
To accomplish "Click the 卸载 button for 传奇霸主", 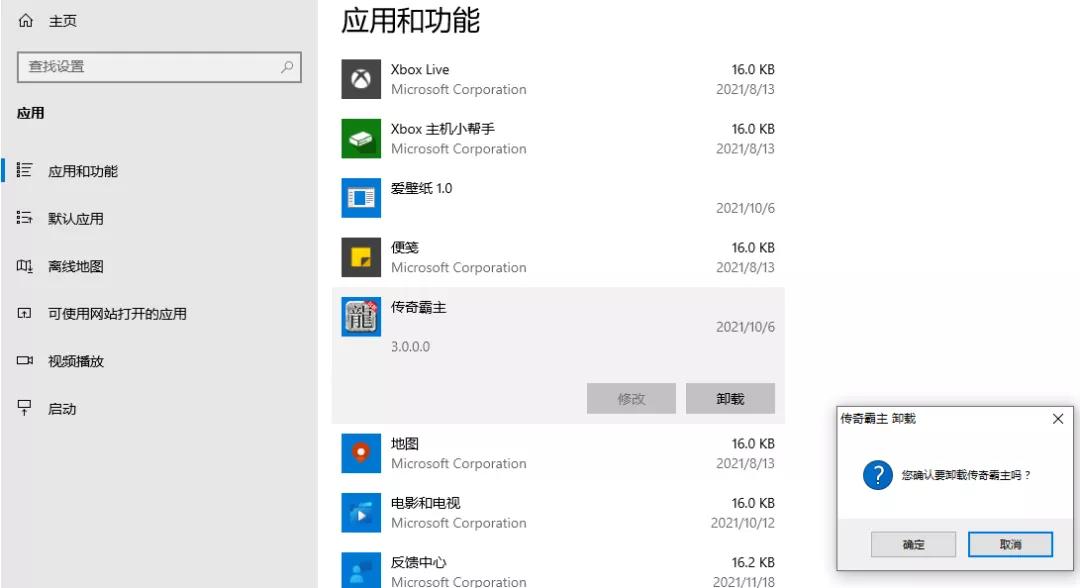I will point(729,398).
